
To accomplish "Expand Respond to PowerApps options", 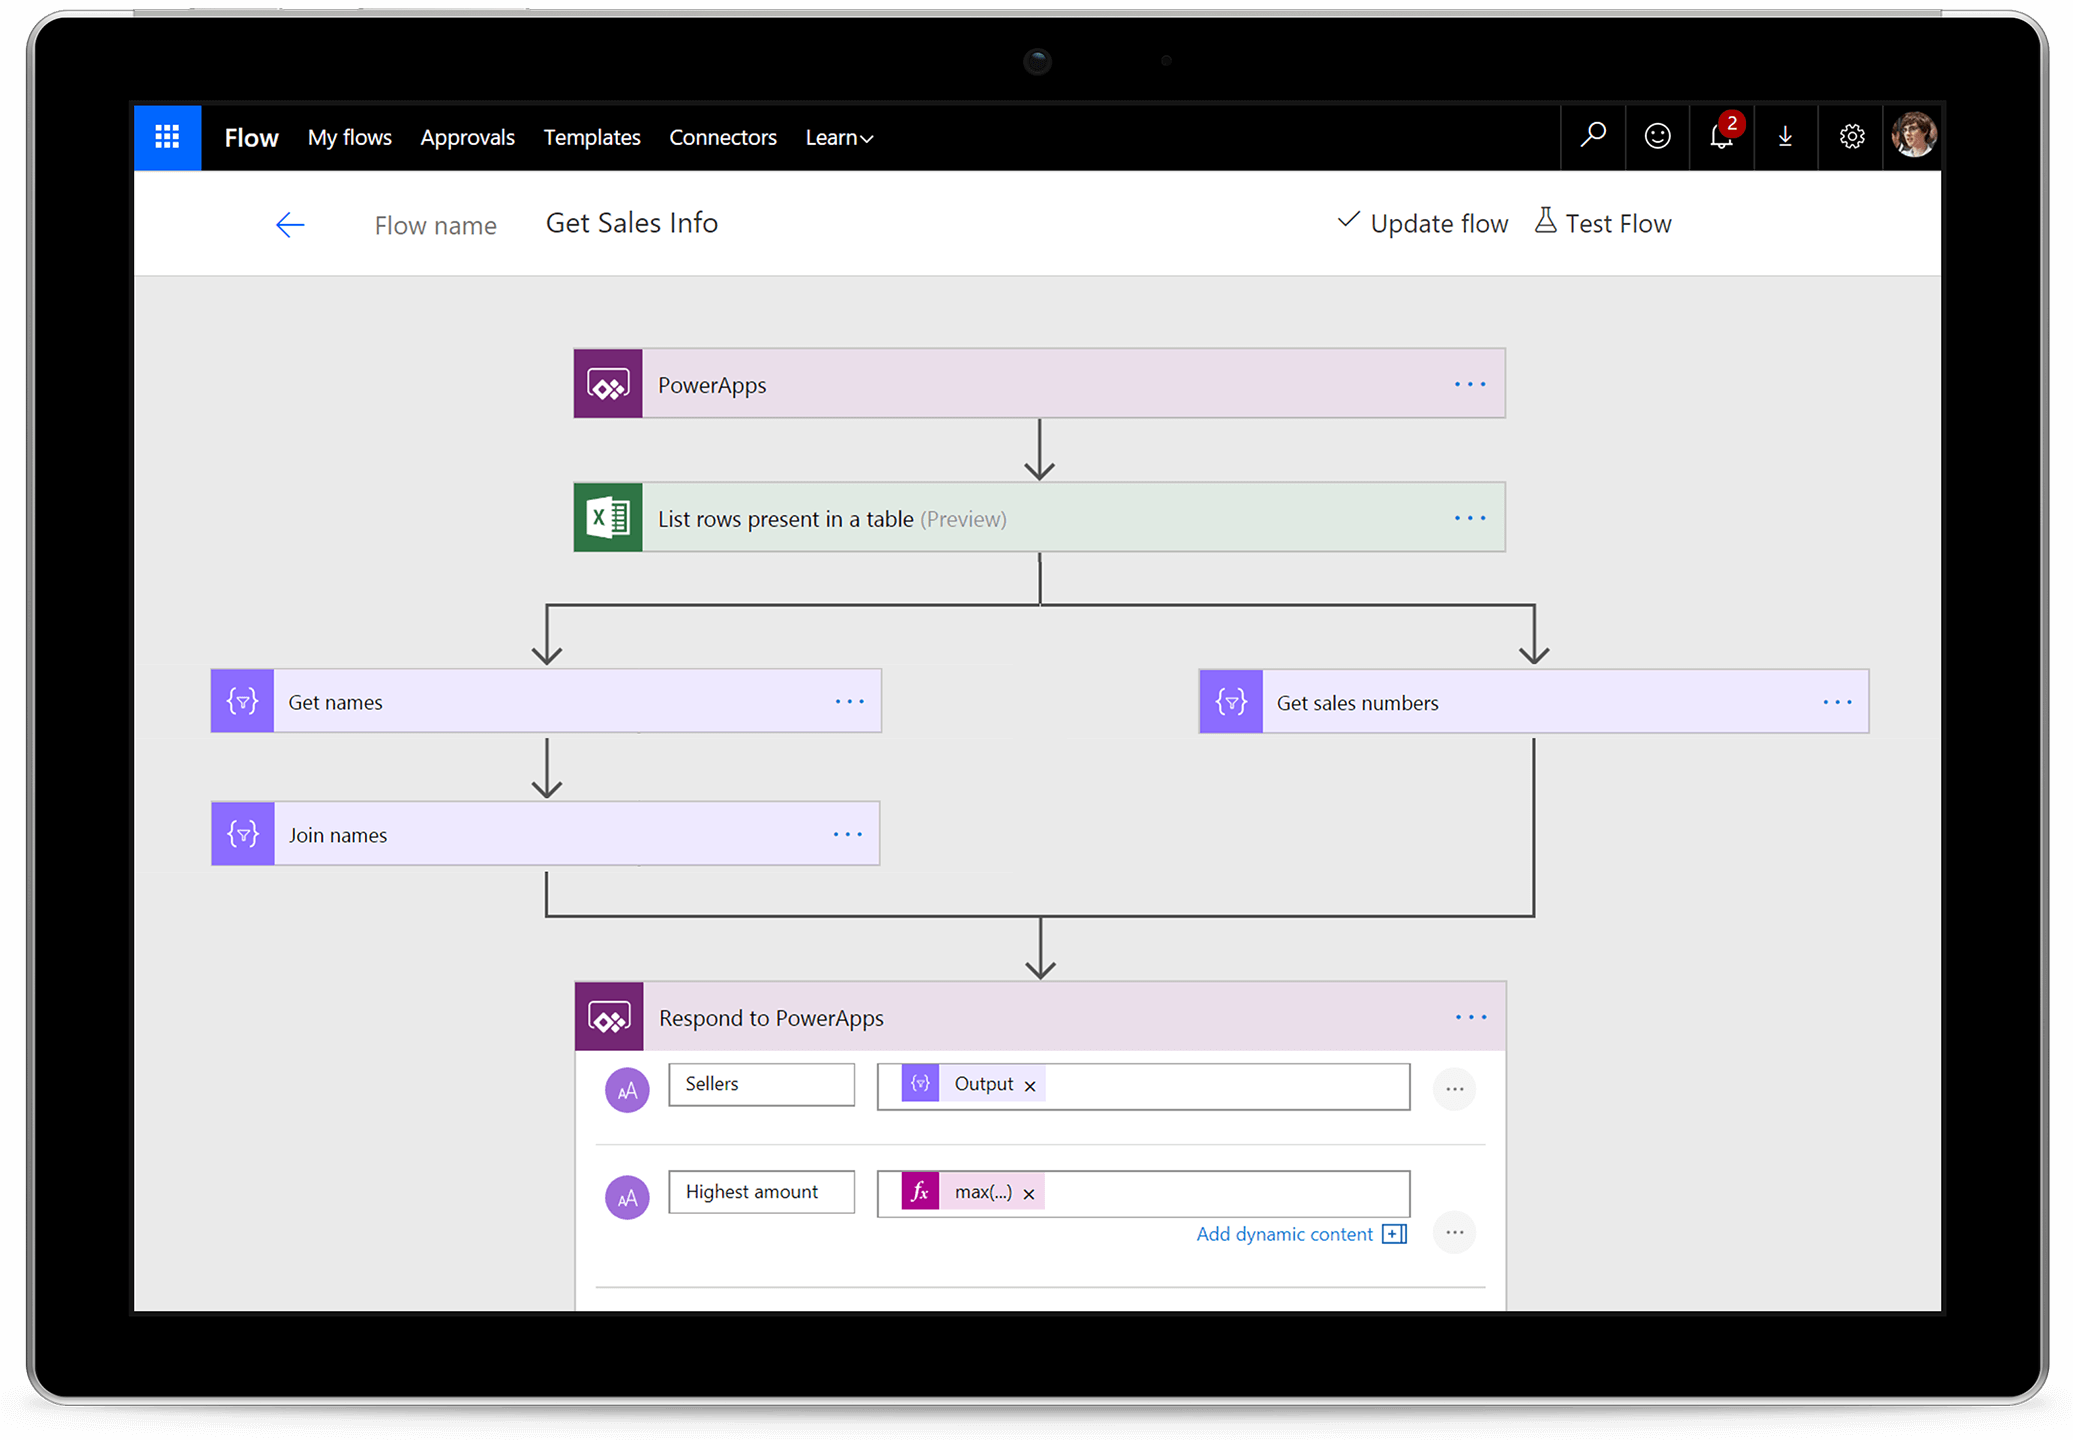I will pyautogui.click(x=1471, y=1016).
